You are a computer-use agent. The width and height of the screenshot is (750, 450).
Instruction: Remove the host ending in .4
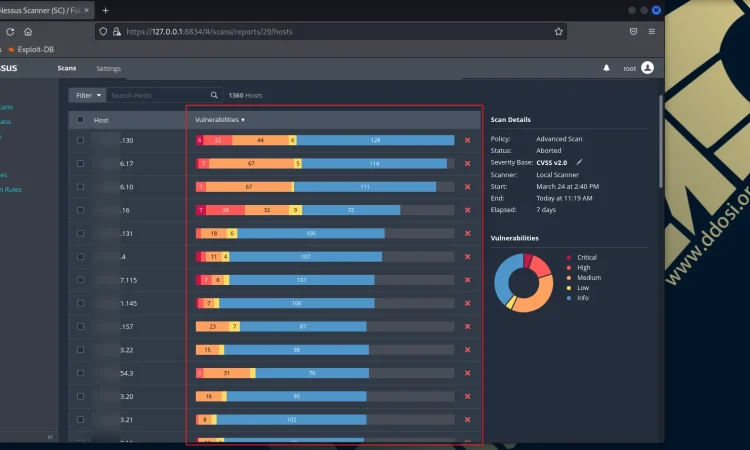(467, 257)
